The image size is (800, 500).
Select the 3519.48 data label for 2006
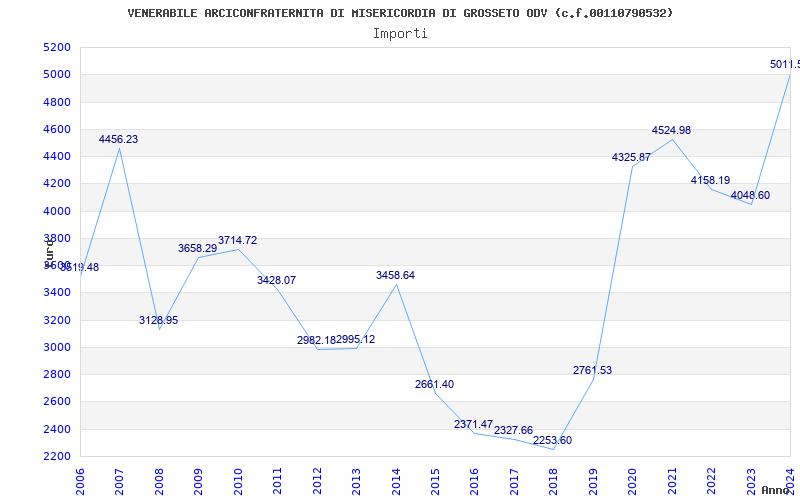[x=80, y=267]
